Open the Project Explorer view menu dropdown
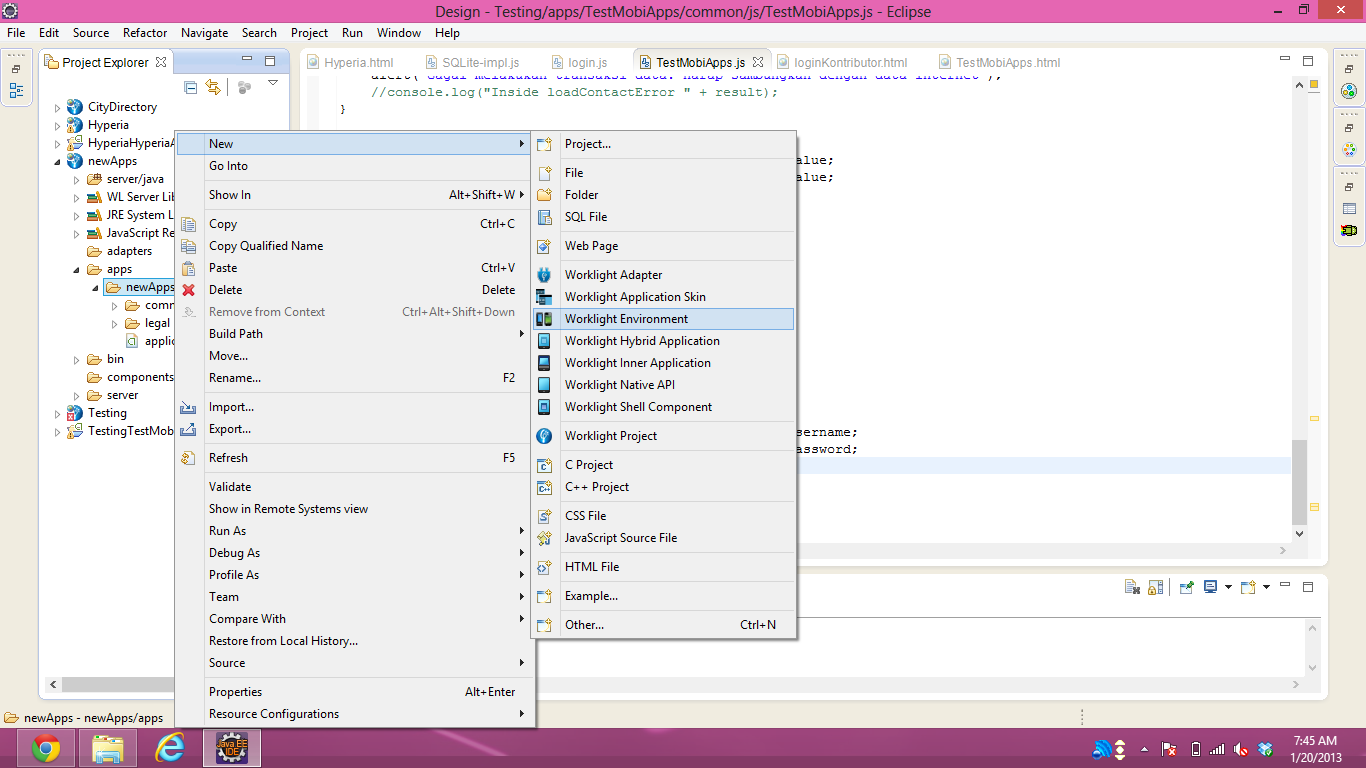This screenshot has height=768, width=1366. [273, 84]
